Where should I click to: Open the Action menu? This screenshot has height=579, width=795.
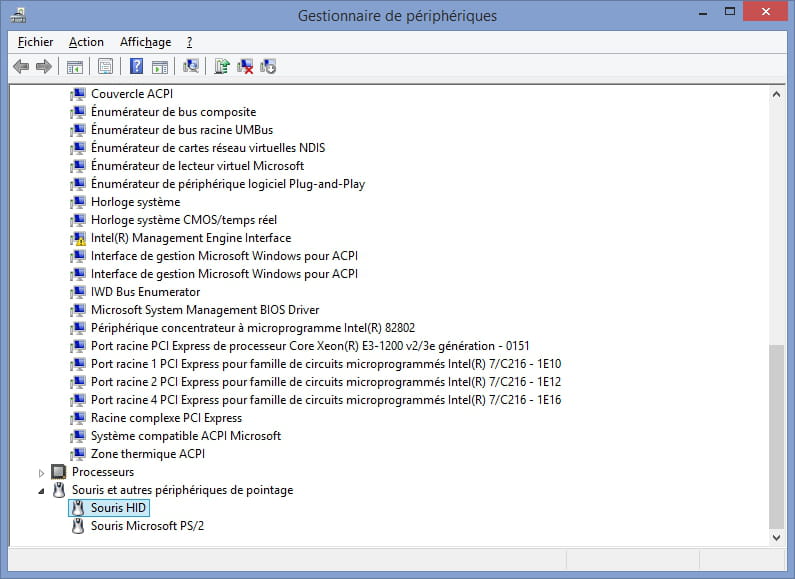pos(86,42)
